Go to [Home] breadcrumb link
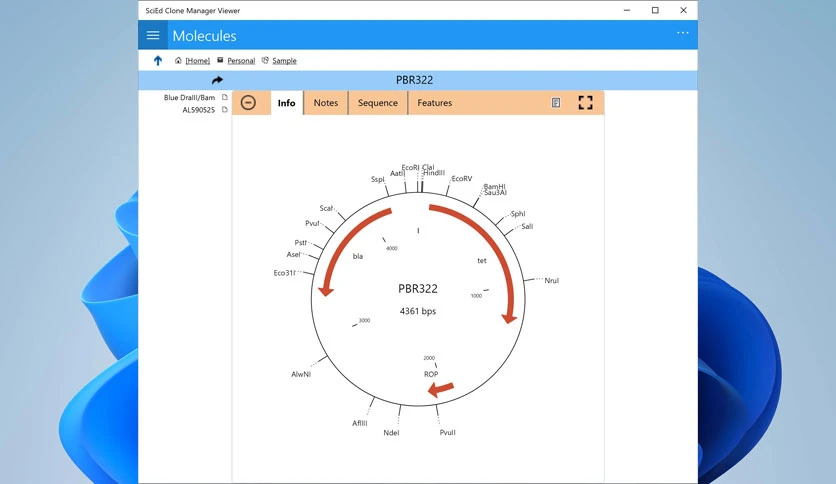 [x=198, y=61]
